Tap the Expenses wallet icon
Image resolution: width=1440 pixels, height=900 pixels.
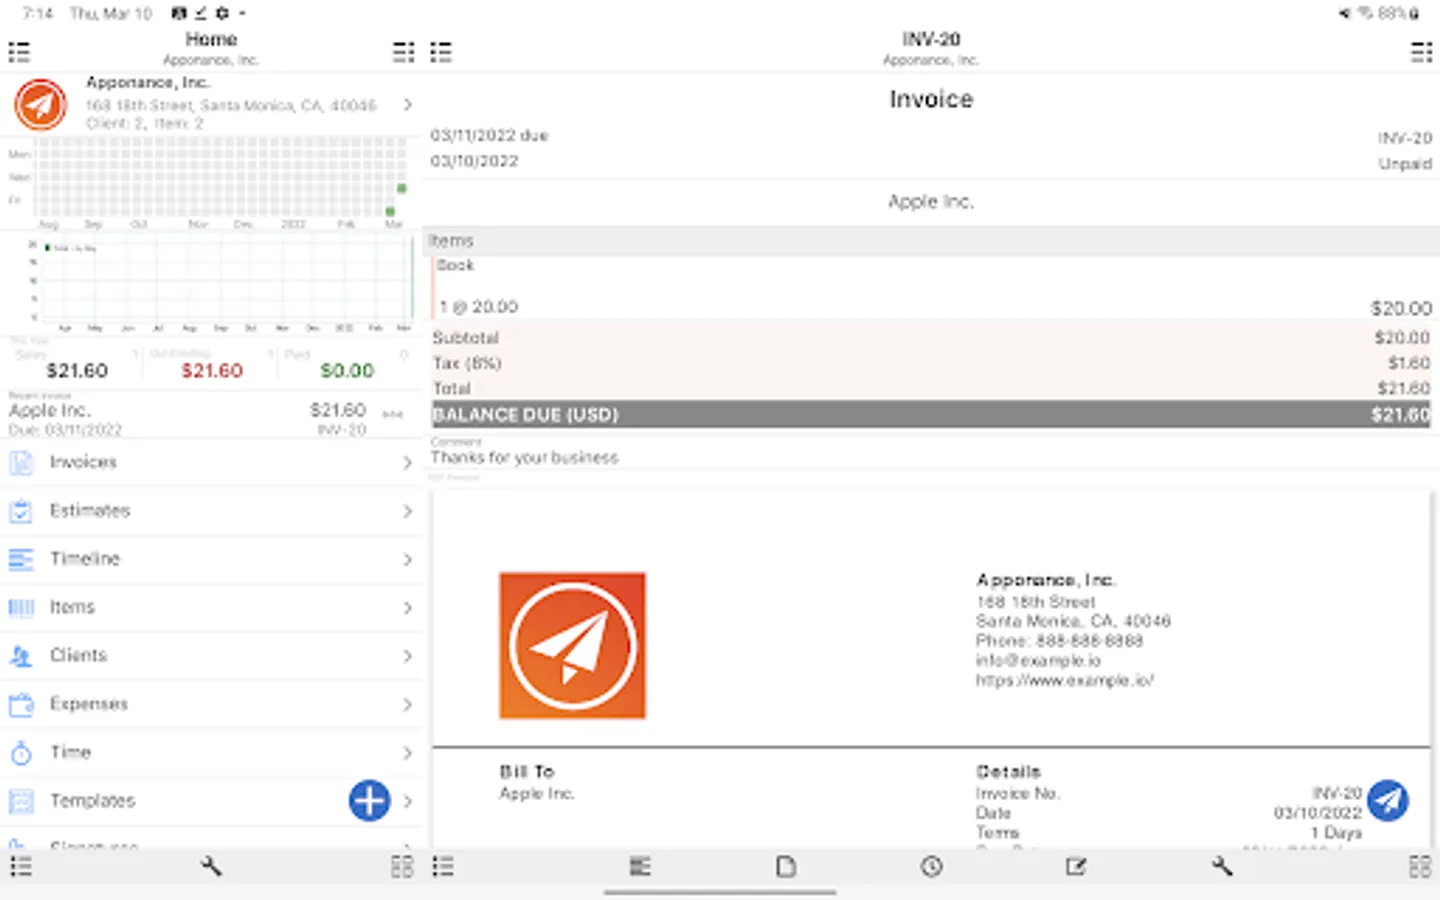click(x=21, y=704)
